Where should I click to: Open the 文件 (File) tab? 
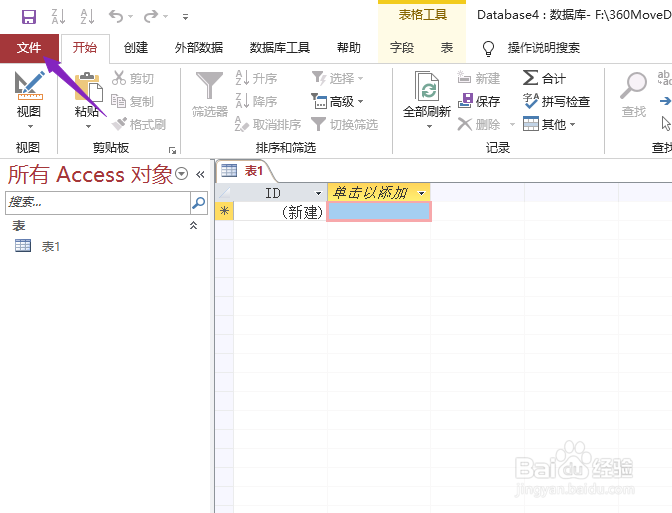[29, 48]
